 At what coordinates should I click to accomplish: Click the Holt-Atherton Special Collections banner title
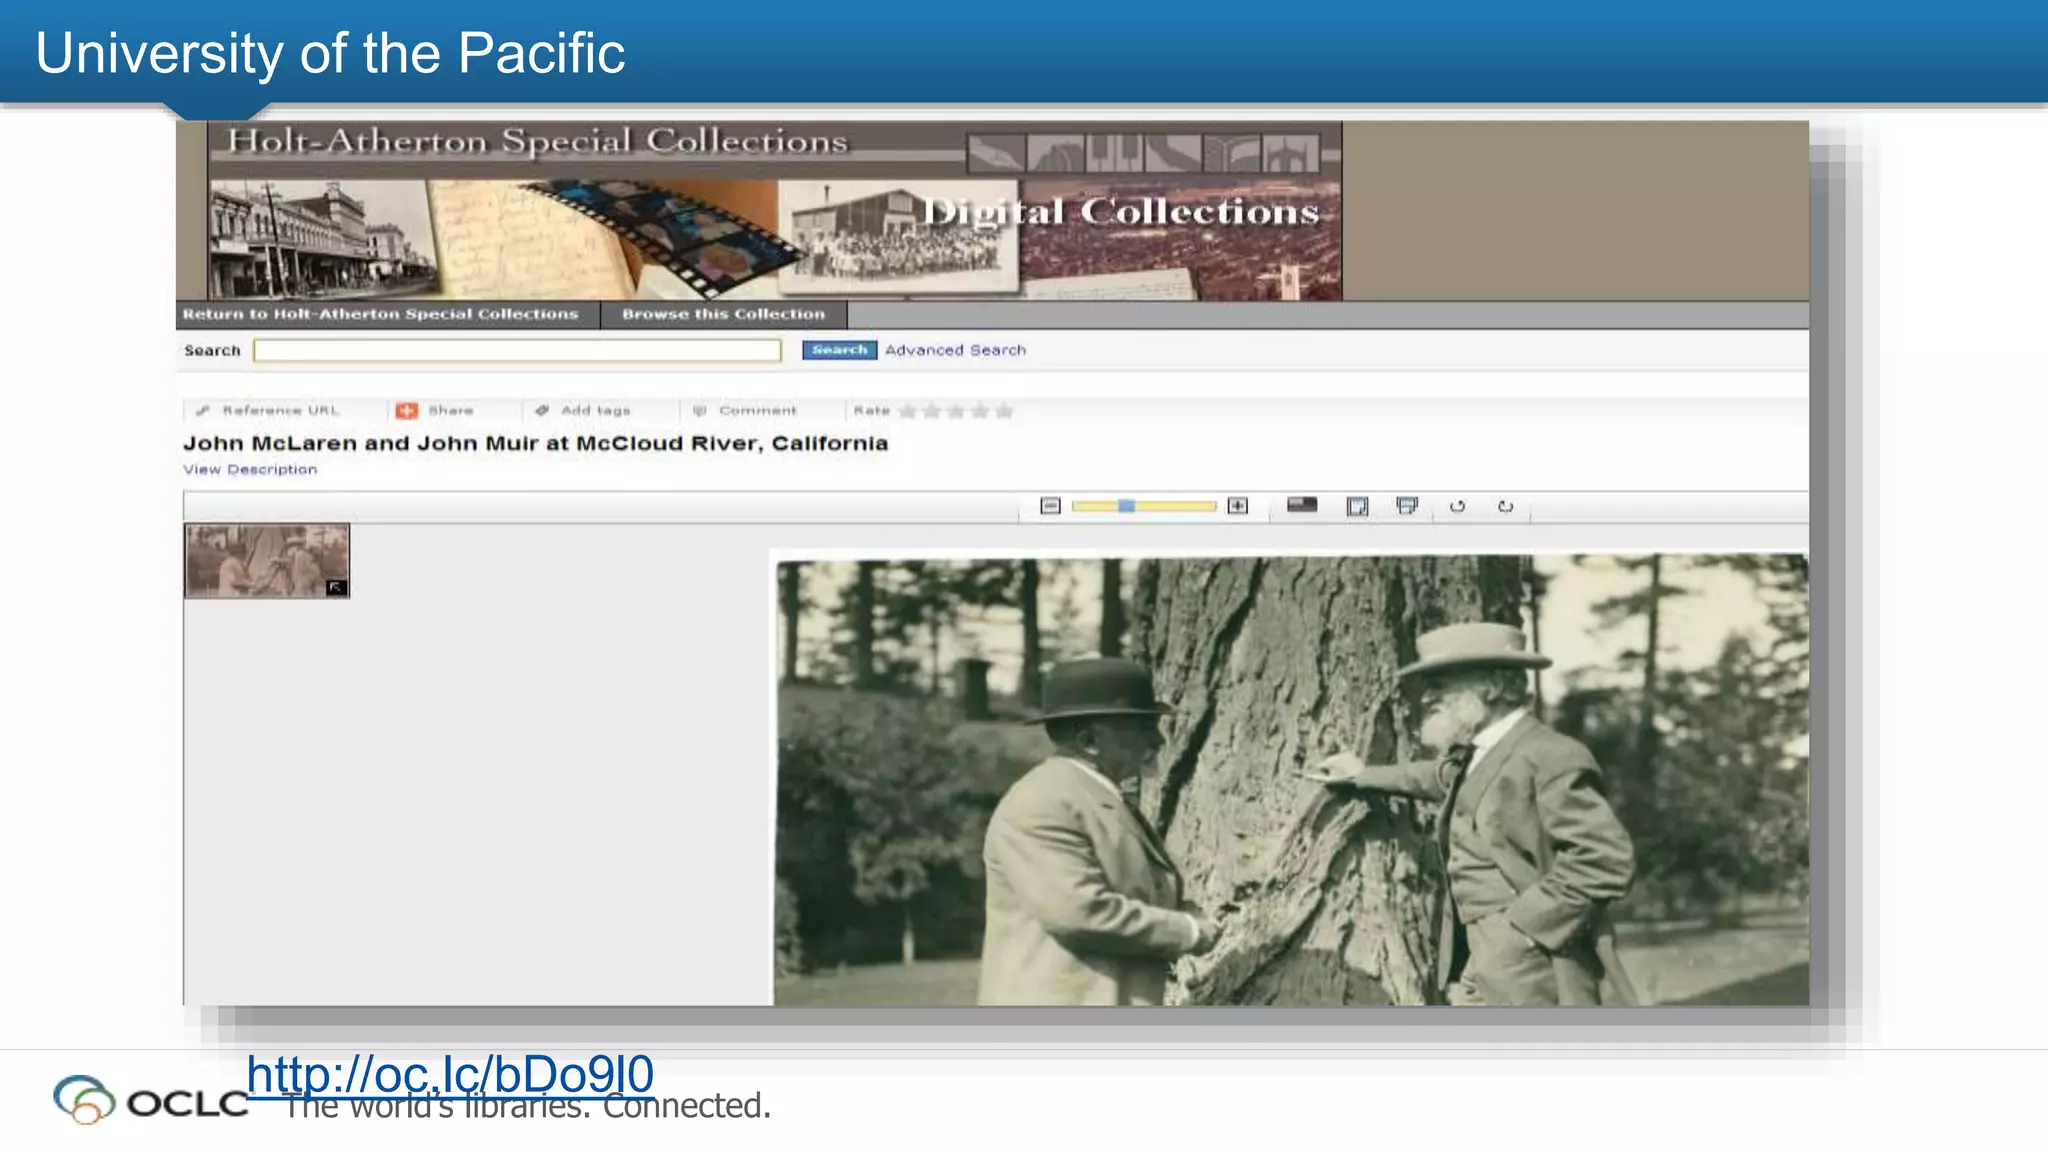[537, 141]
